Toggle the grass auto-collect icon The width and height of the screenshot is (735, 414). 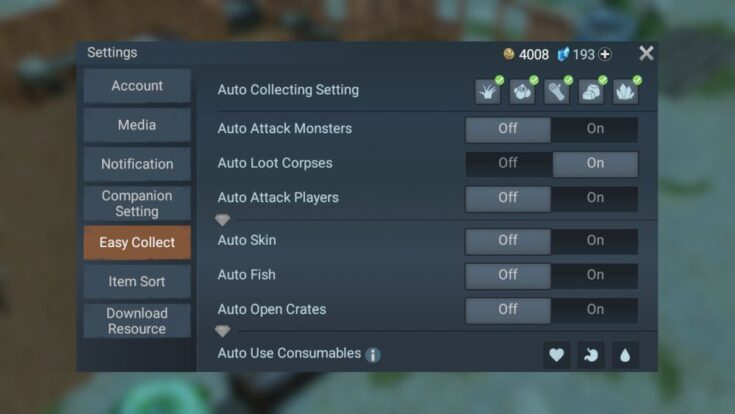(x=488, y=91)
